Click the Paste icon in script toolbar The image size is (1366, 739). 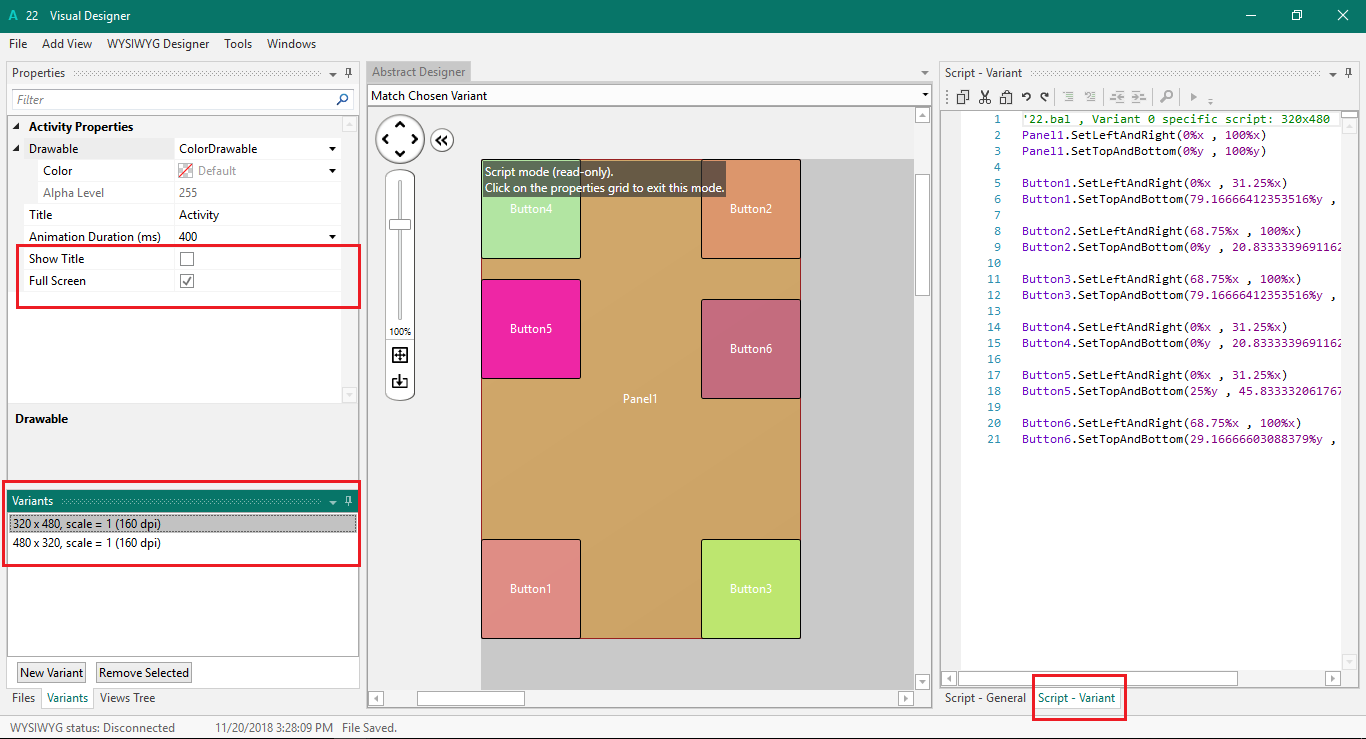point(1006,97)
